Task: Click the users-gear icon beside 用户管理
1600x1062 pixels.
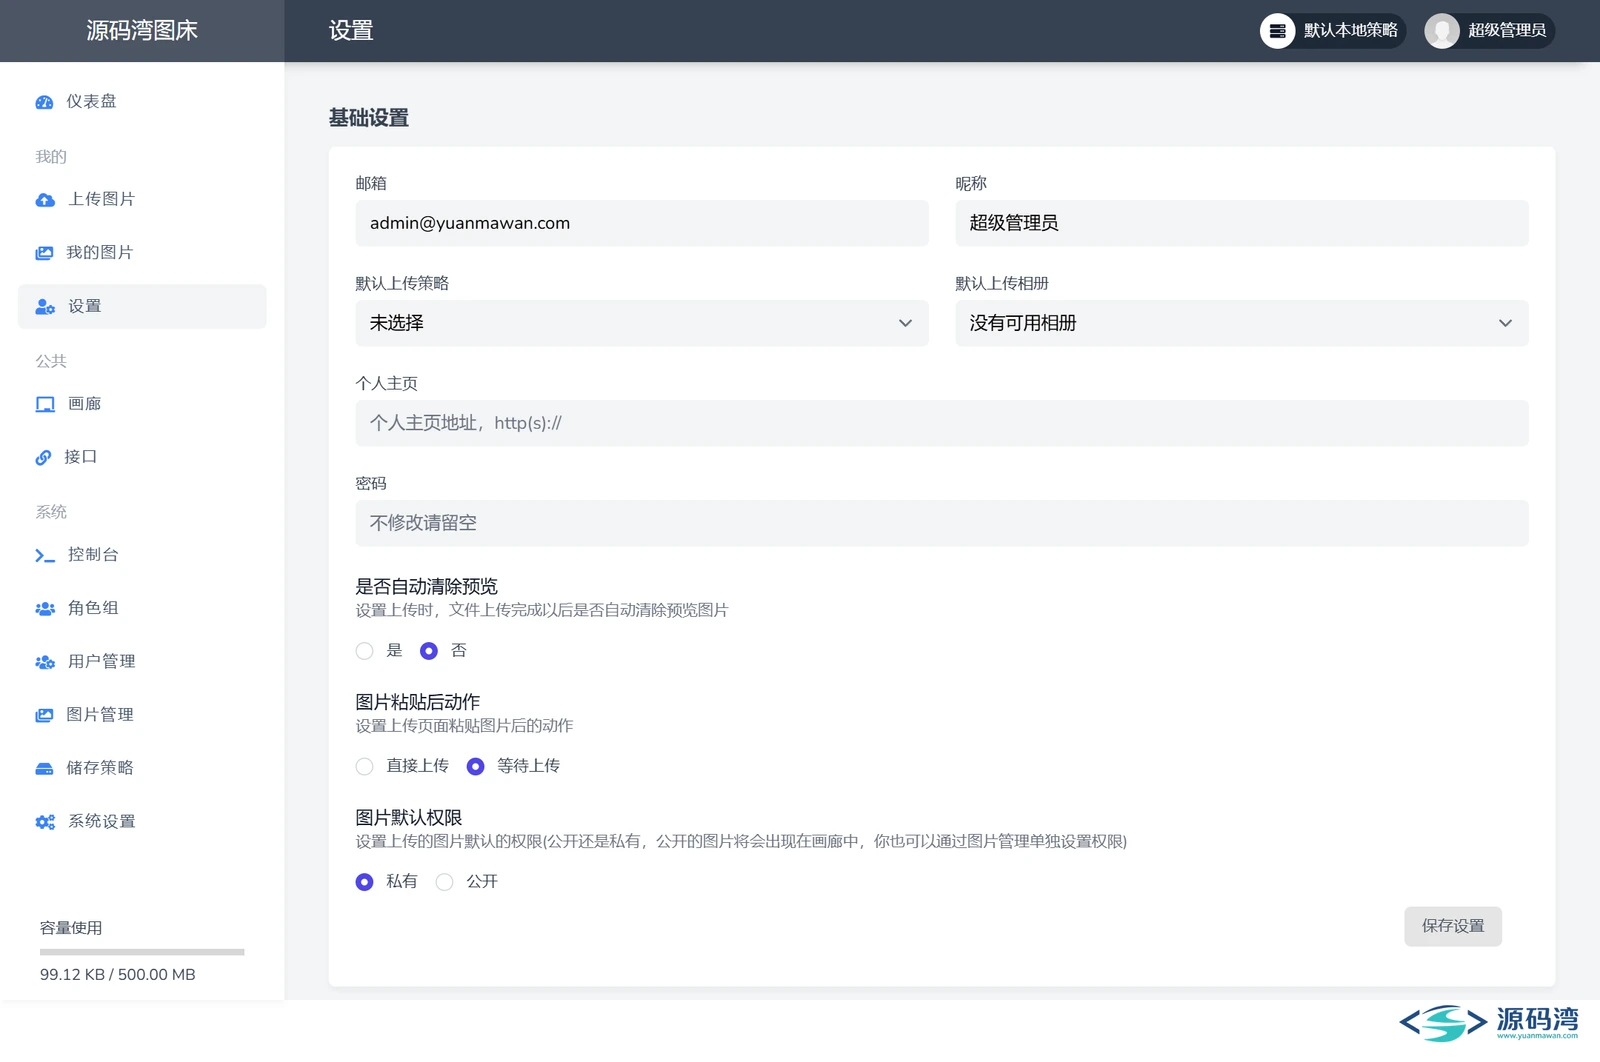Action: pyautogui.click(x=45, y=662)
